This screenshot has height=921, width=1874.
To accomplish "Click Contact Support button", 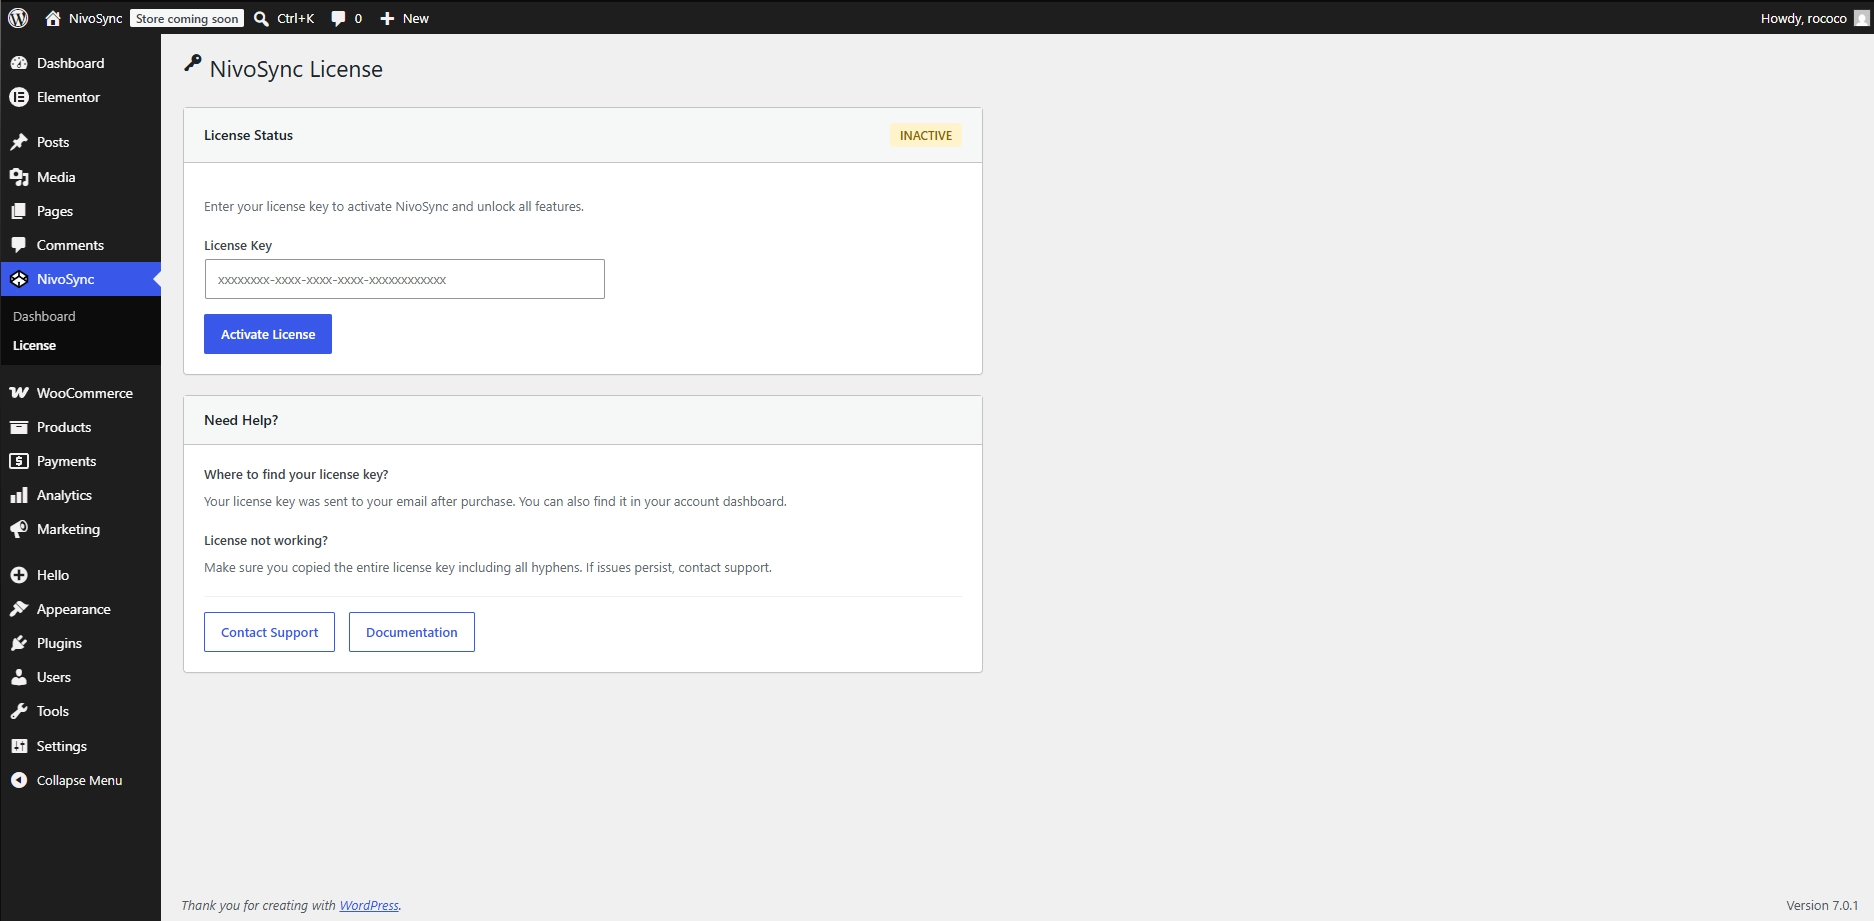I will pos(269,632).
